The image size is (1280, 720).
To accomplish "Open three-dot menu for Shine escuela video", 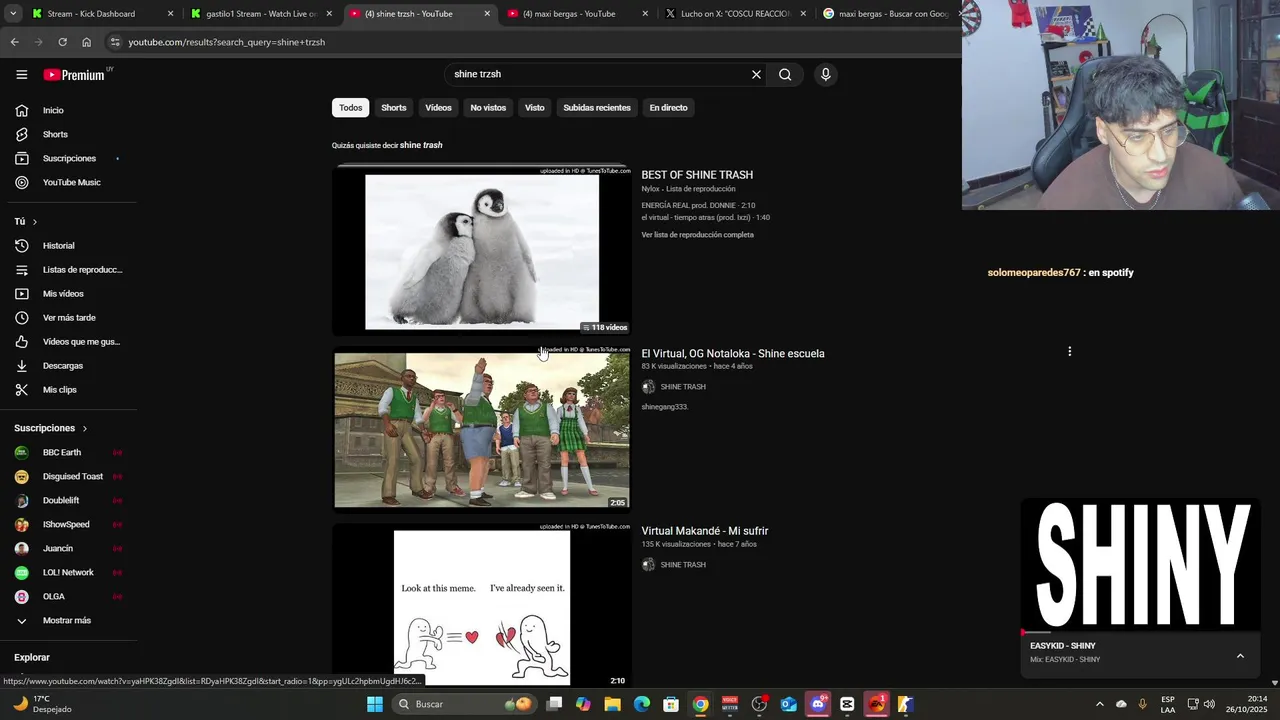I will [x=1069, y=351].
